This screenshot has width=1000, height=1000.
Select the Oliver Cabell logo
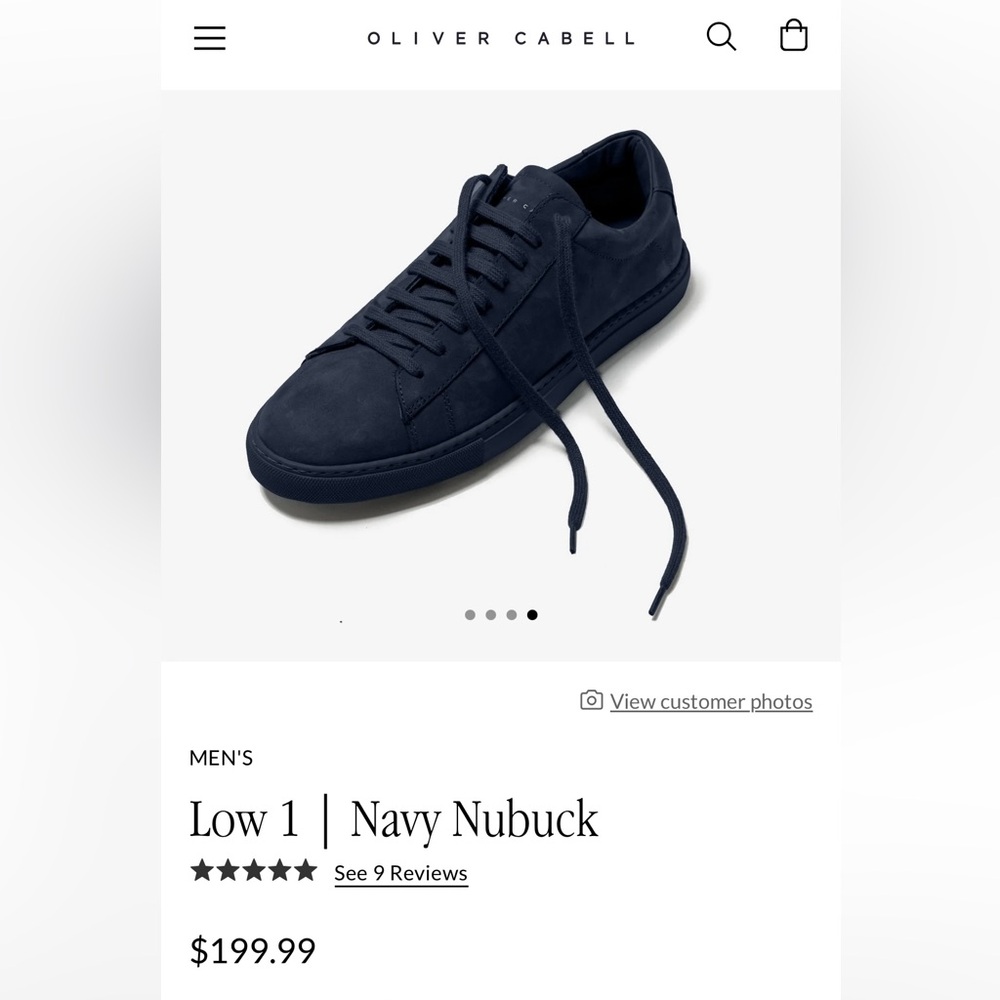pyautogui.click(x=500, y=39)
